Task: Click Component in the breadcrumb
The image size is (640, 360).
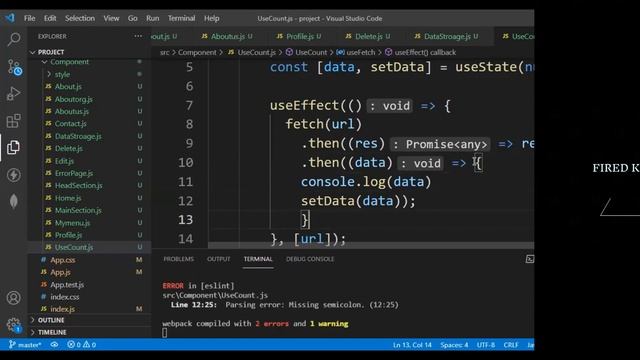Action: [197, 52]
